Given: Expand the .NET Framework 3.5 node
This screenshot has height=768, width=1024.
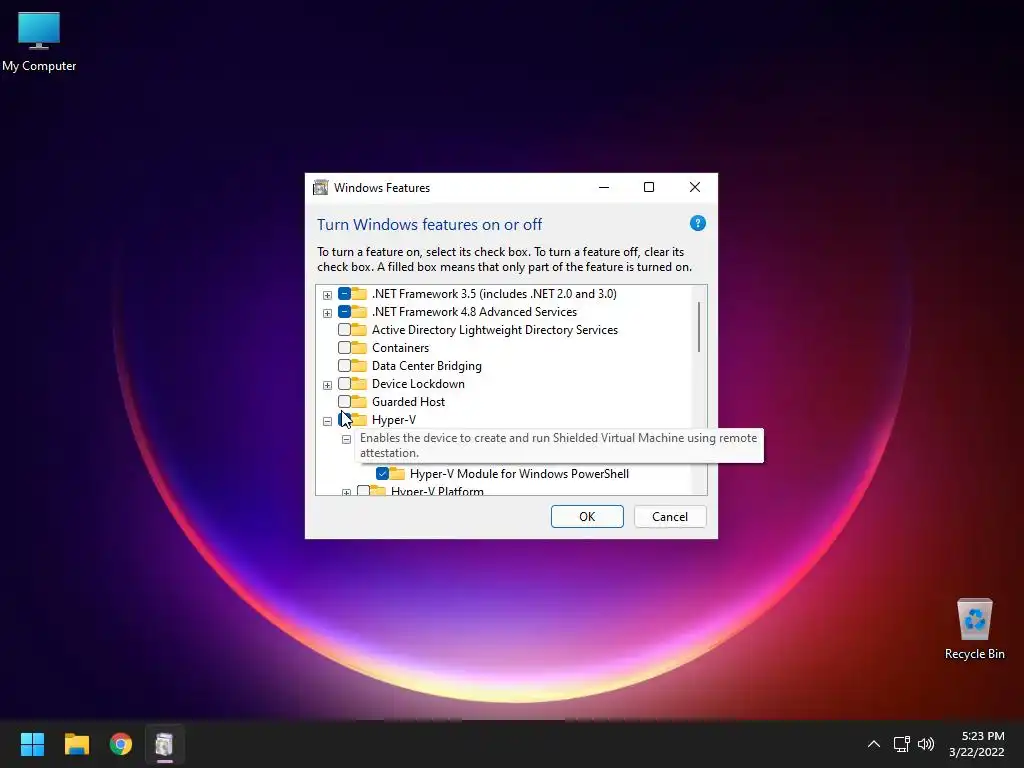Looking at the screenshot, I should tap(327, 295).
